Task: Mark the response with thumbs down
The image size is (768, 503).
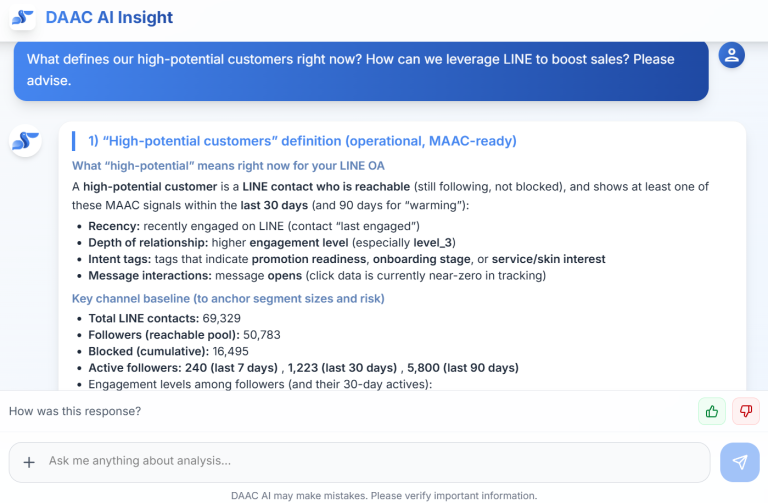Action: 746,411
